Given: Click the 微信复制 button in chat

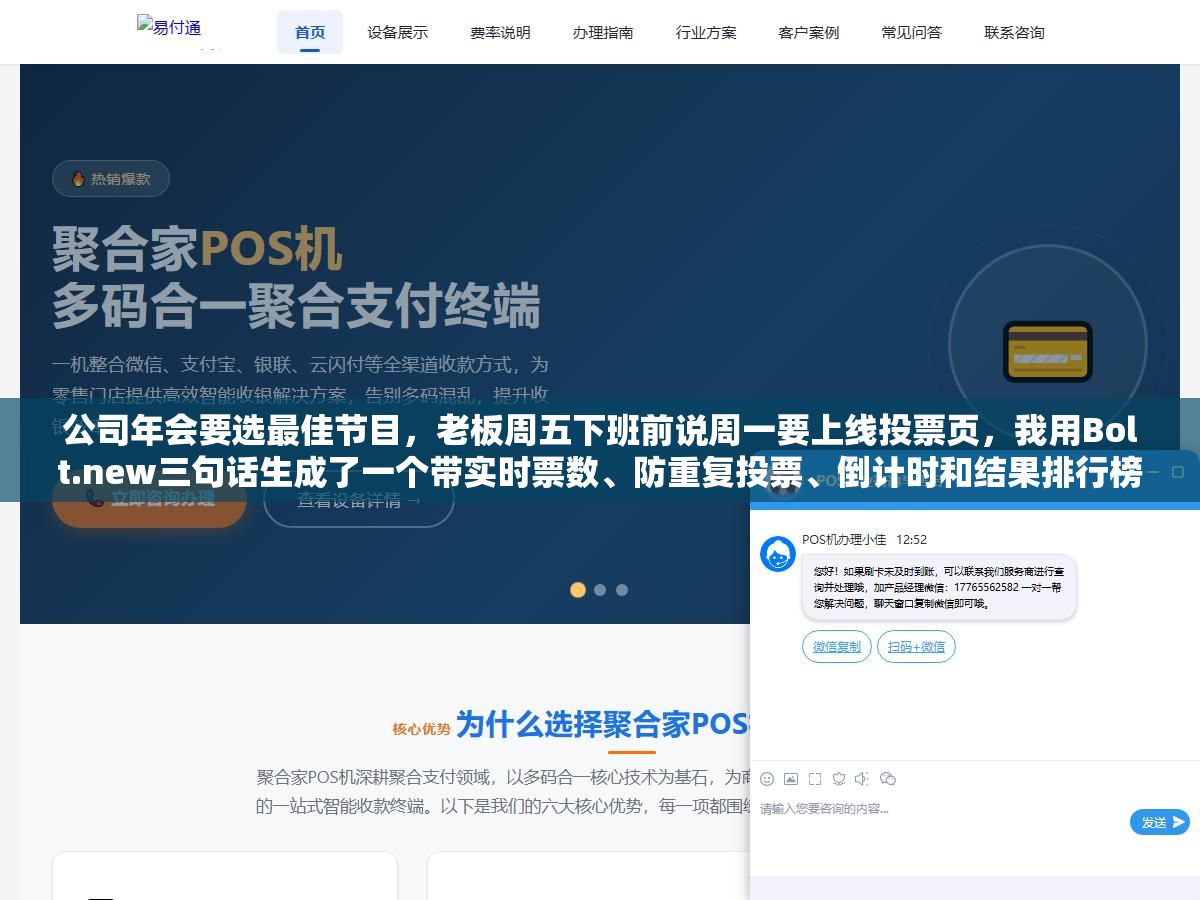Looking at the screenshot, I should tap(837, 647).
